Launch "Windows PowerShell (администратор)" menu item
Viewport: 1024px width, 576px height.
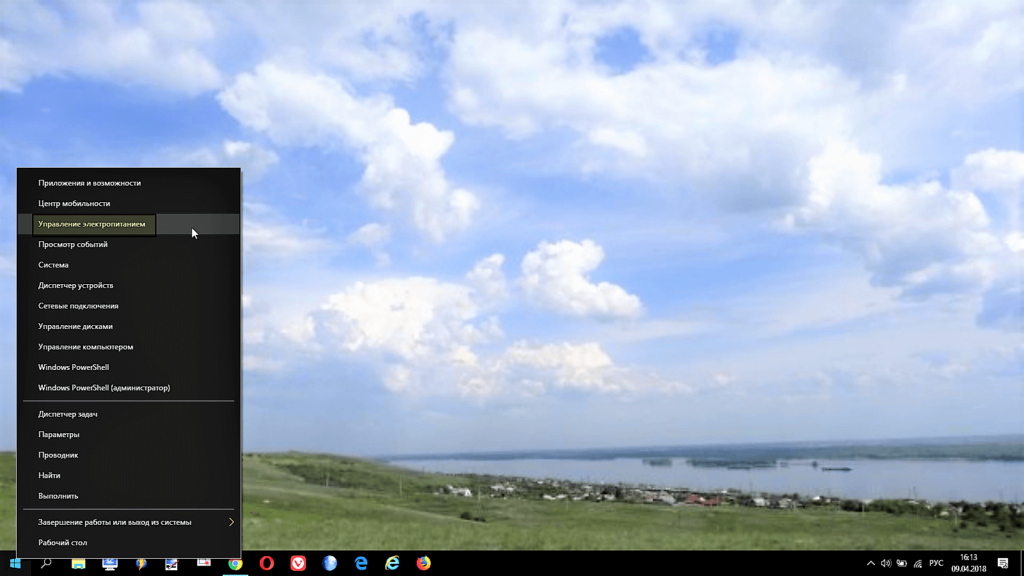coord(104,388)
